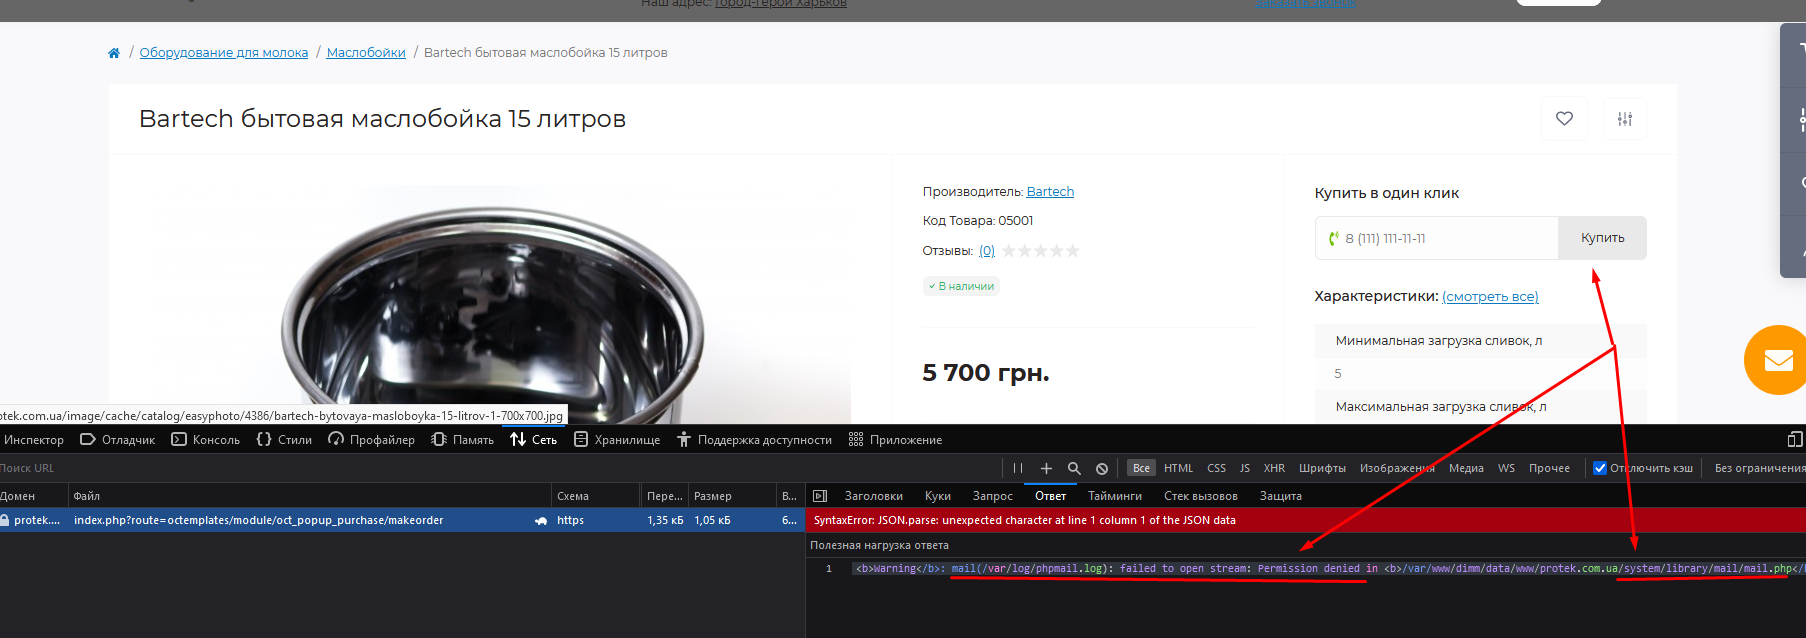Screen dimensions: 1806x638
Task: Select the Сеть network panel
Action: coord(534,440)
